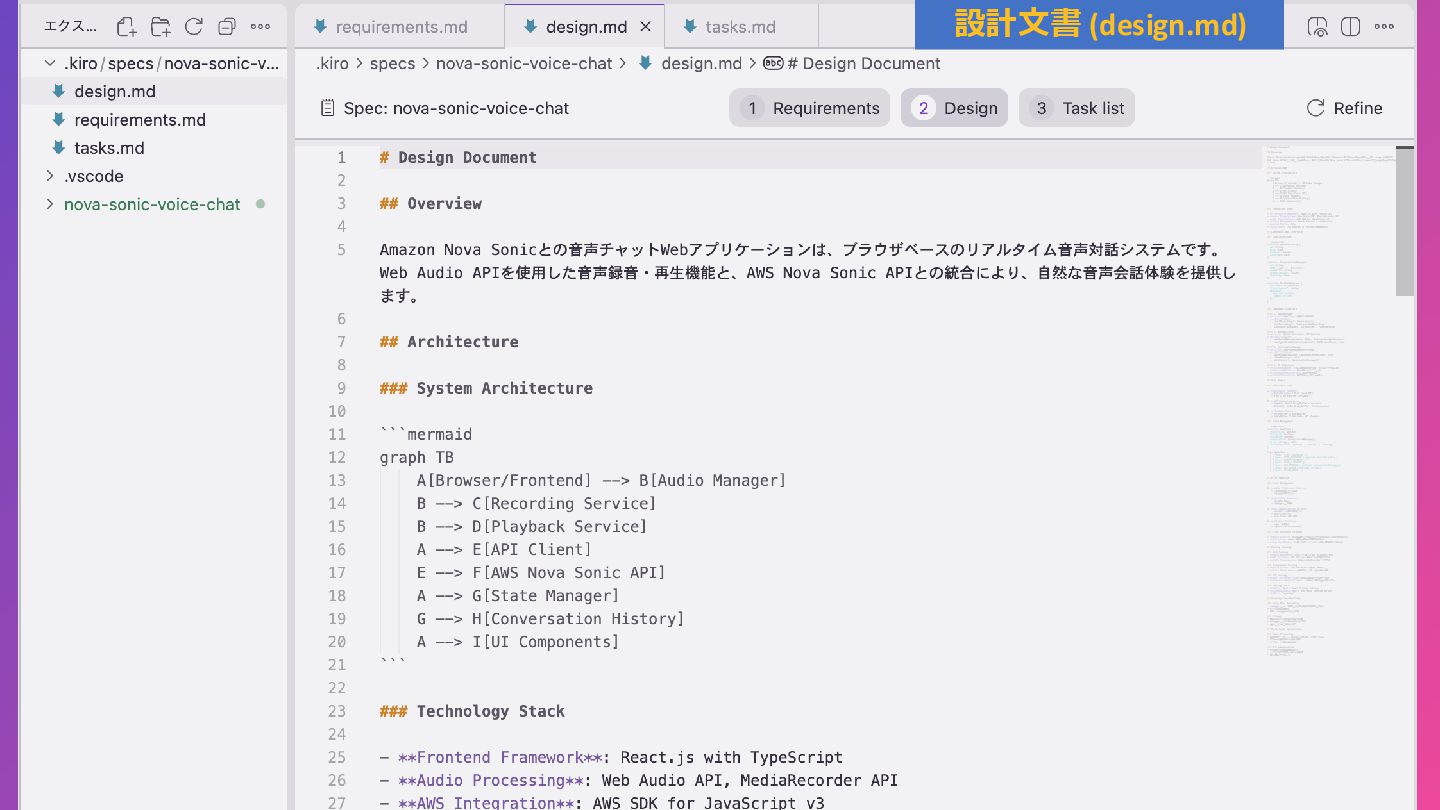Click the specs breadcrumb segment
Screen dimensions: 1440x810
click(x=392, y=63)
